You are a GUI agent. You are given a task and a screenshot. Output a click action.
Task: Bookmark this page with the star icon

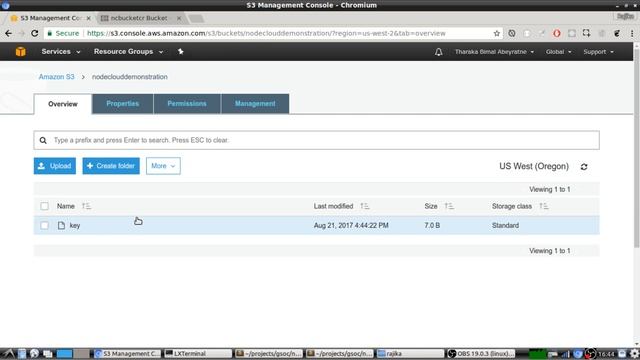pyautogui.click(x=496, y=33)
